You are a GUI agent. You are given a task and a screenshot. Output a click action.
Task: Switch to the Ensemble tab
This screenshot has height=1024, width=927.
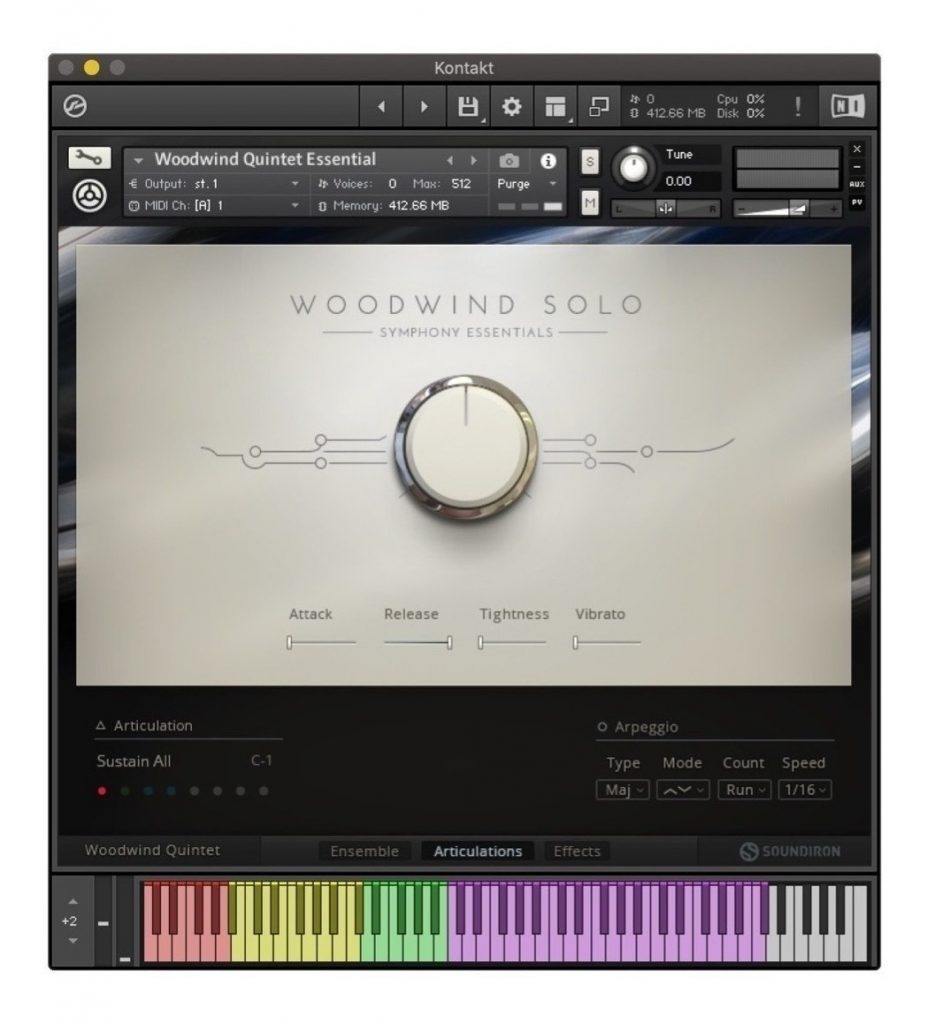point(365,851)
